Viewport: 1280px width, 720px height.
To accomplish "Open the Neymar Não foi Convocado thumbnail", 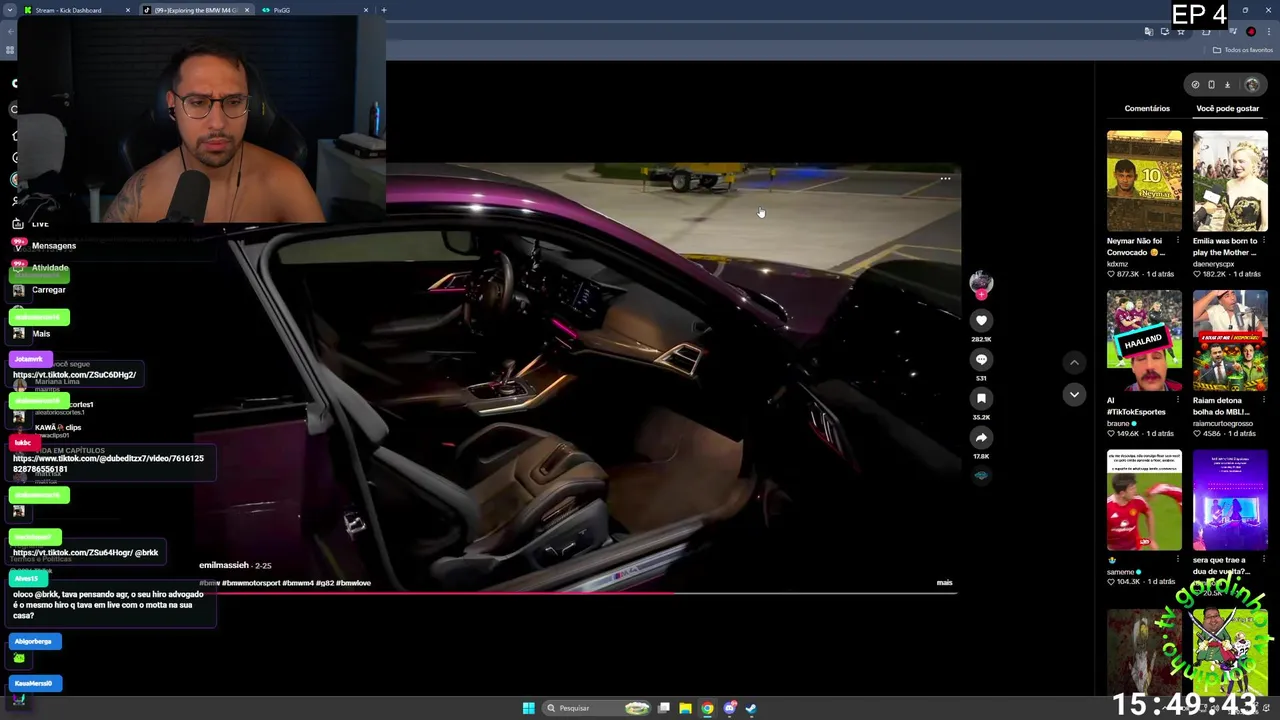I will pos(1144,180).
